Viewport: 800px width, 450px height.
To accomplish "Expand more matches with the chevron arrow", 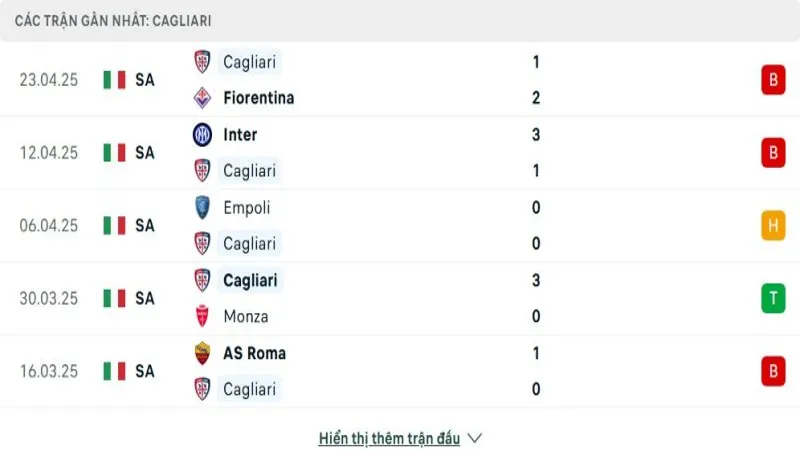I will click(x=475, y=438).
